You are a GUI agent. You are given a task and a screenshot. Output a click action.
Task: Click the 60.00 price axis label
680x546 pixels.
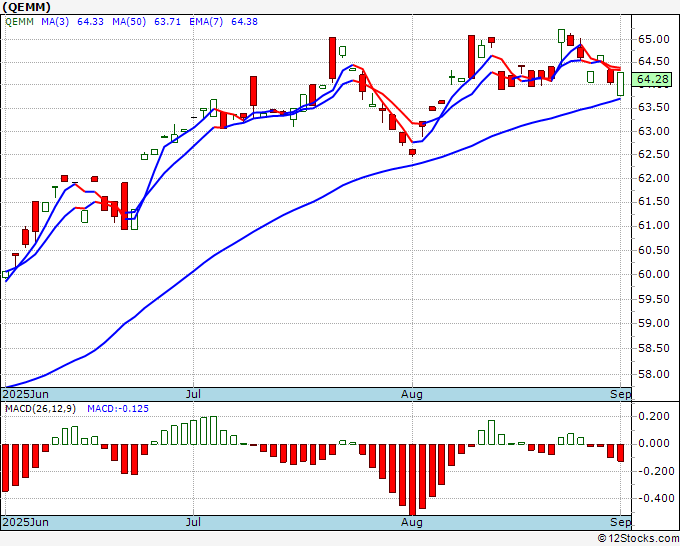tap(654, 274)
